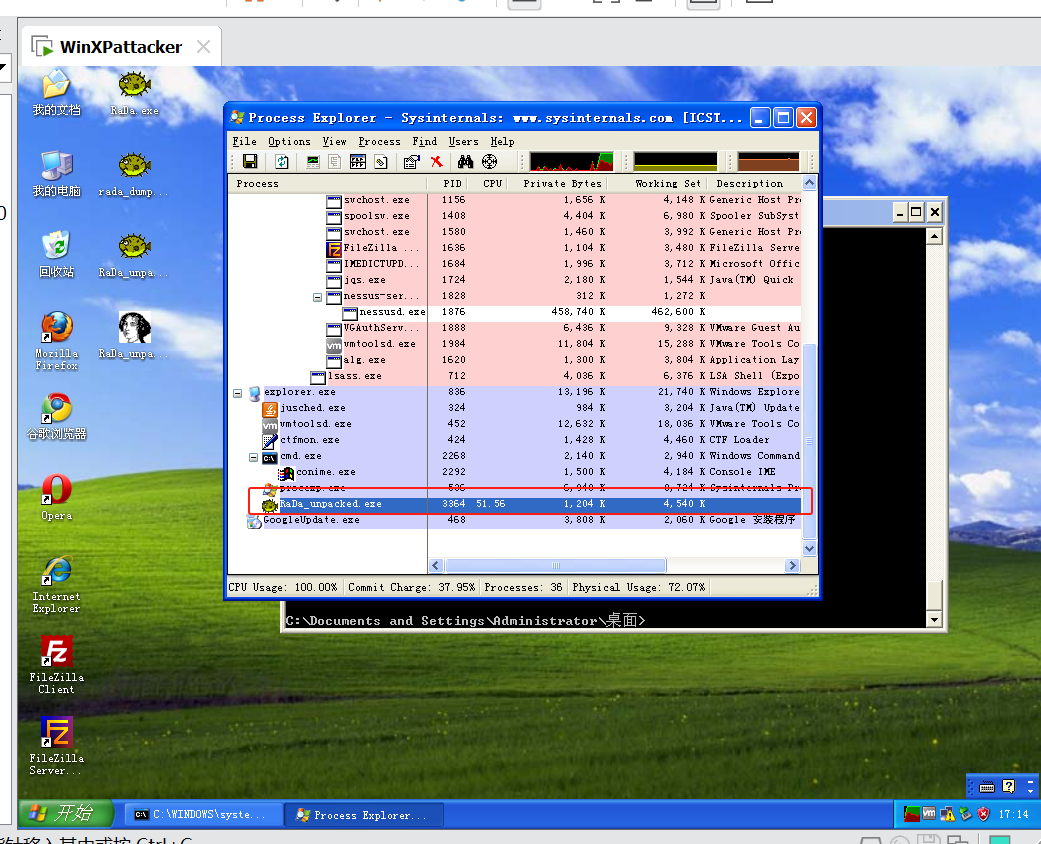
Task: Click the 我的电脑 desktop icon
Action: point(56,174)
